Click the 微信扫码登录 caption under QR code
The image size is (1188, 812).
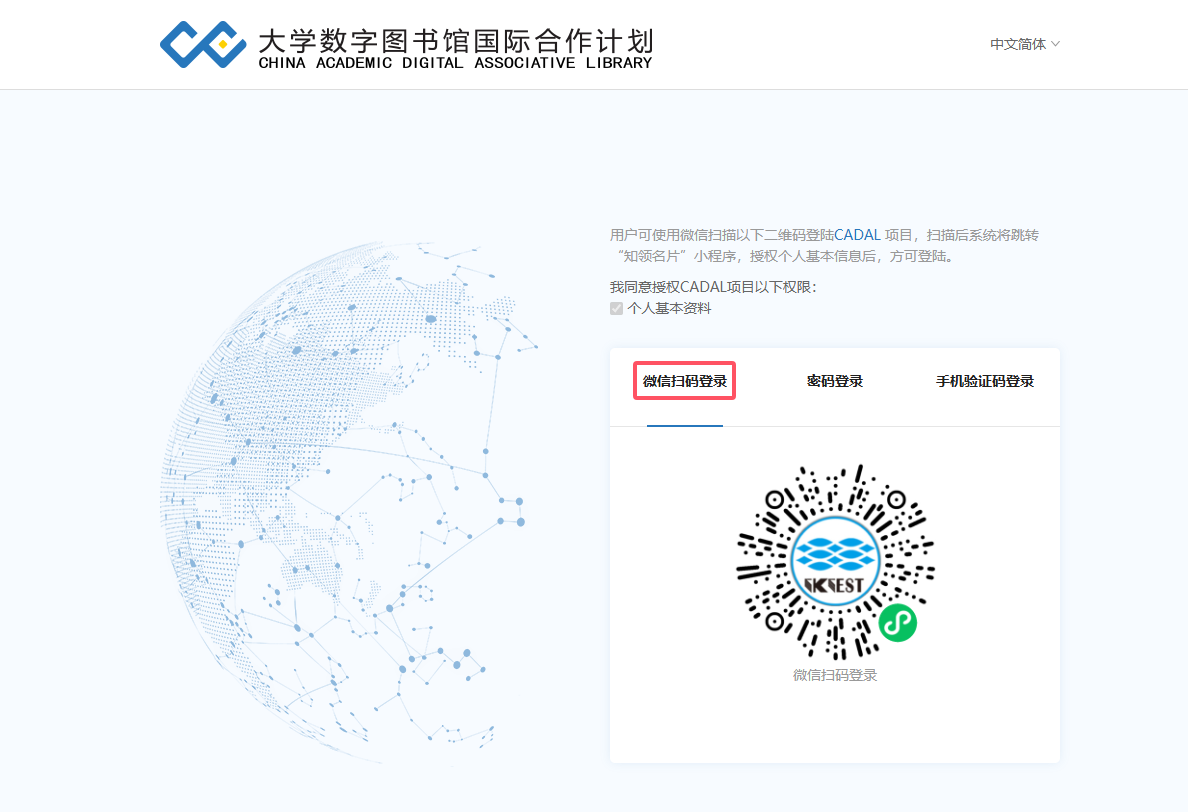click(x=835, y=675)
